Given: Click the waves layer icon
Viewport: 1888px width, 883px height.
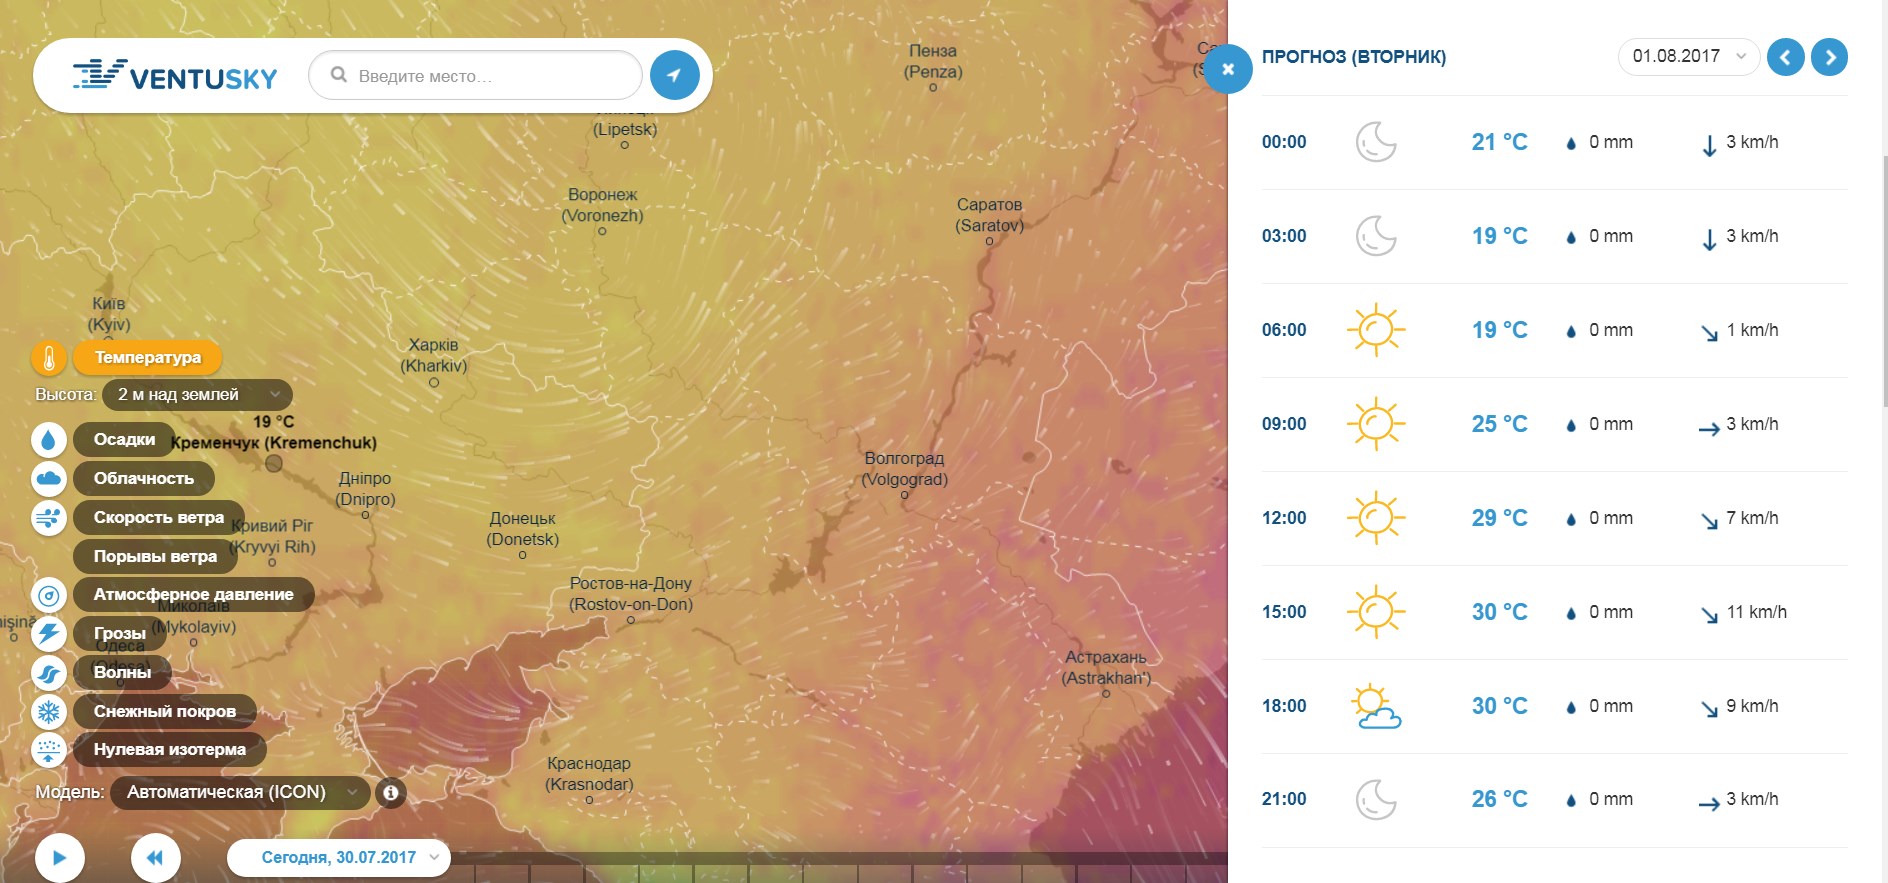Looking at the screenshot, I should tap(48, 673).
